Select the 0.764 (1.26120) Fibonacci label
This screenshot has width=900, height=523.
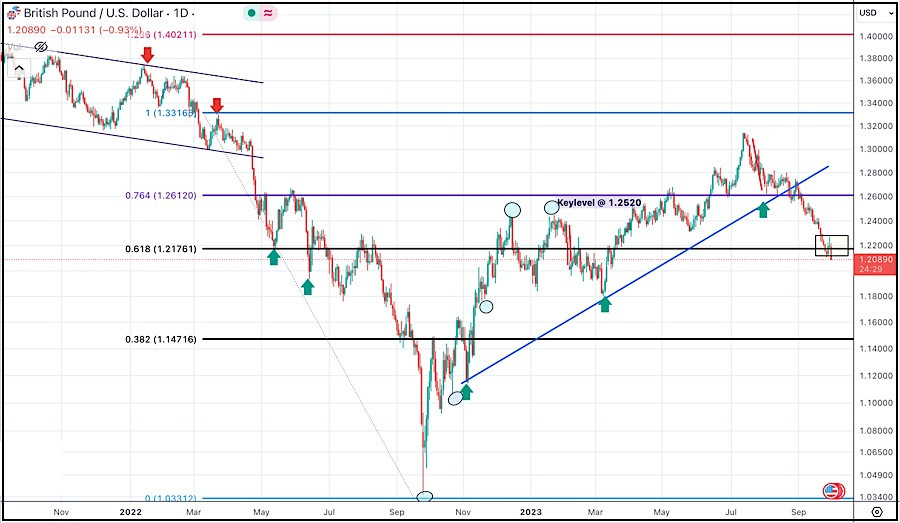point(161,195)
